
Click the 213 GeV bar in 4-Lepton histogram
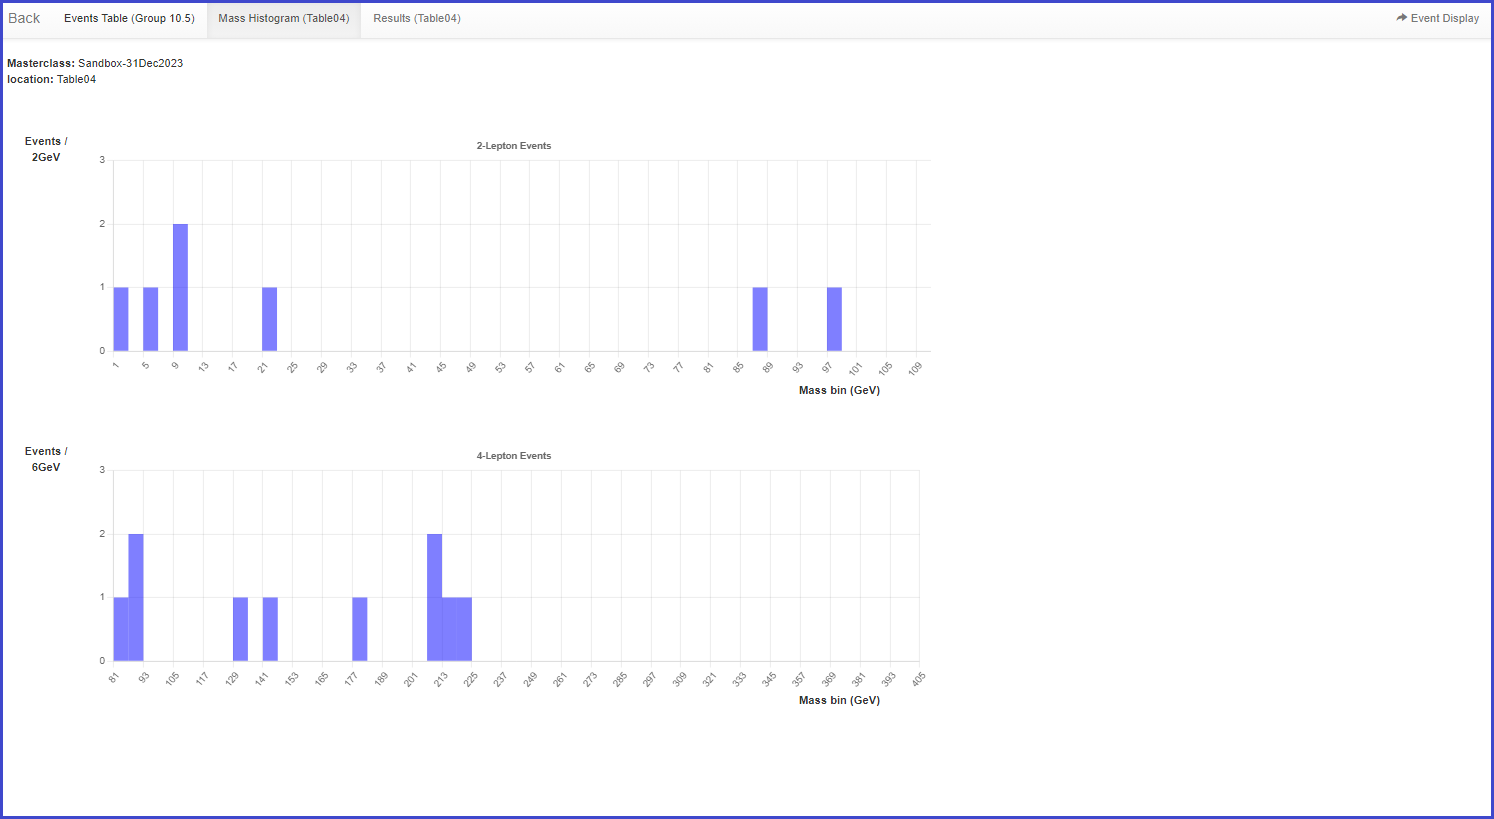pos(449,629)
